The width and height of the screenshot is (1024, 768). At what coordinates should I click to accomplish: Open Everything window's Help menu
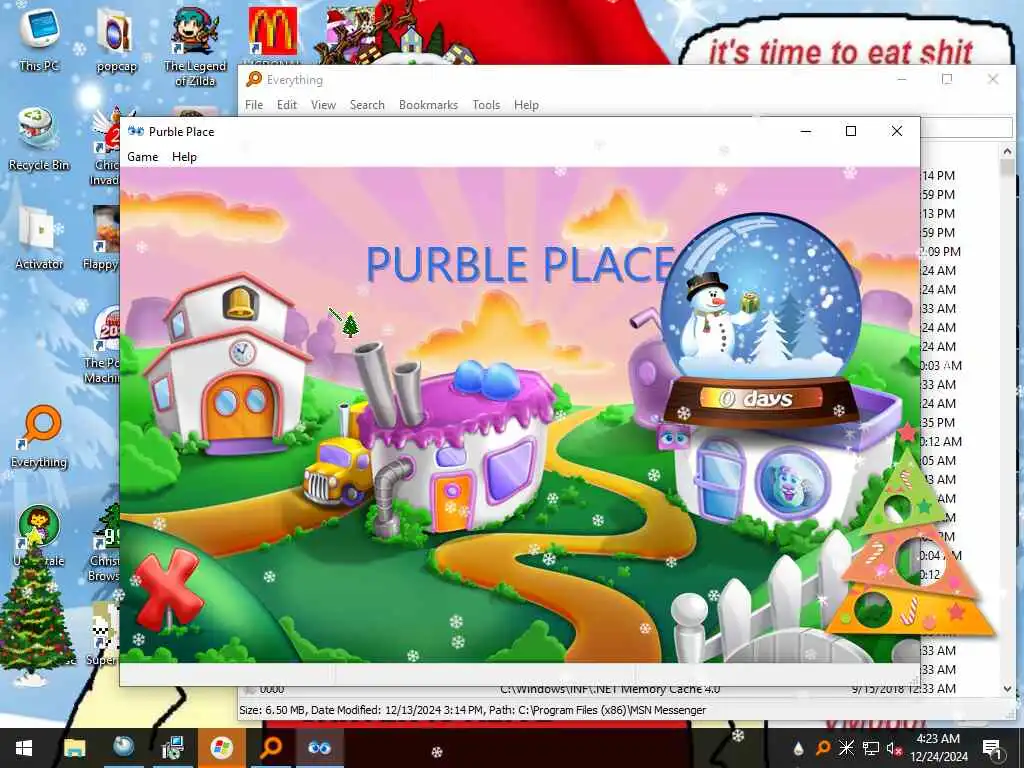coord(526,104)
